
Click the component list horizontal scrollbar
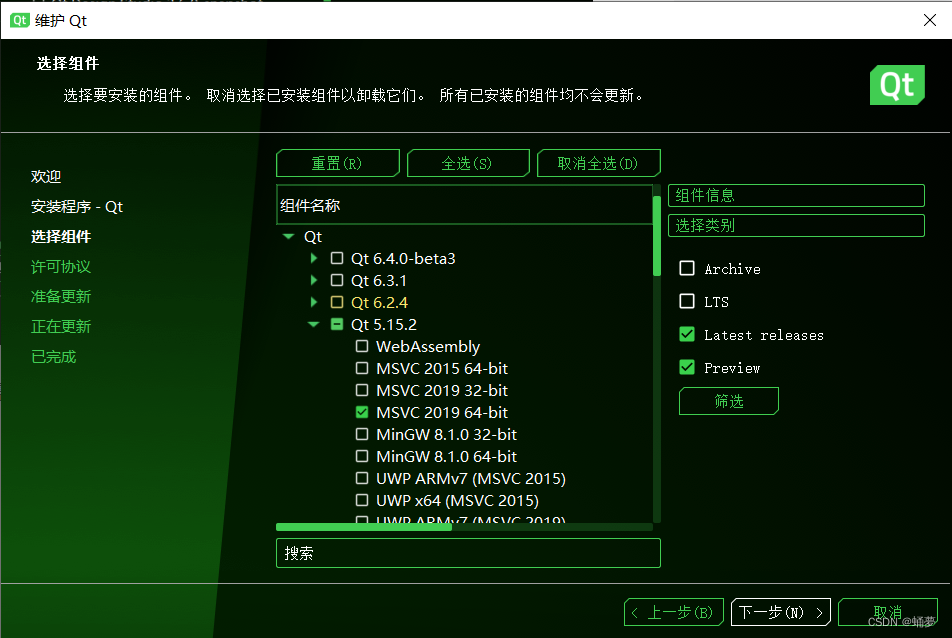364,527
